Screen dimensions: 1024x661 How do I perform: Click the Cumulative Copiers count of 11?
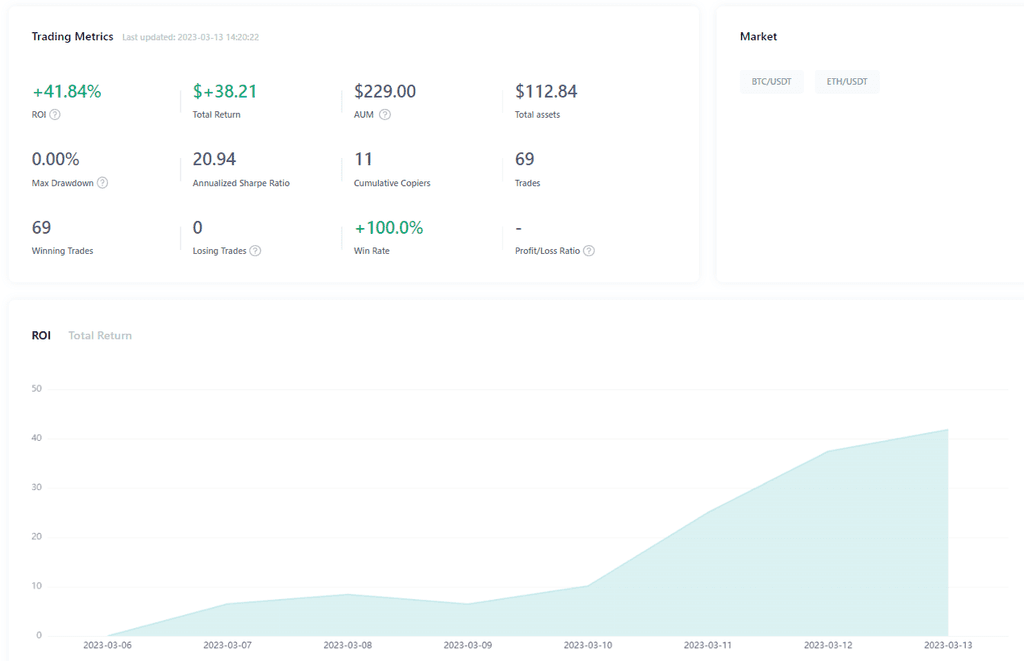(x=363, y=159)
